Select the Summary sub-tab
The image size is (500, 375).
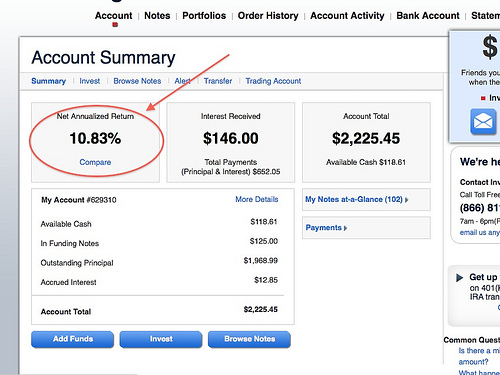click(48, 81)
